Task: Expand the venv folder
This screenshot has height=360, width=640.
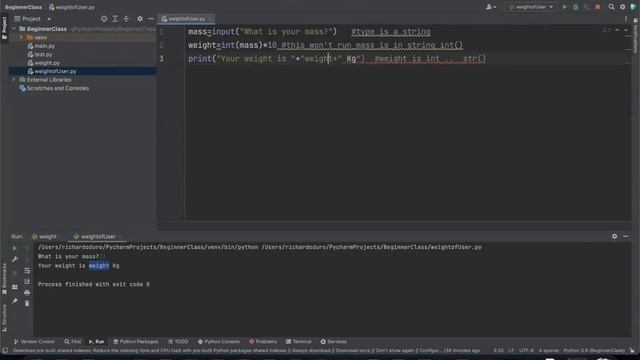Action: click(21, 38)
